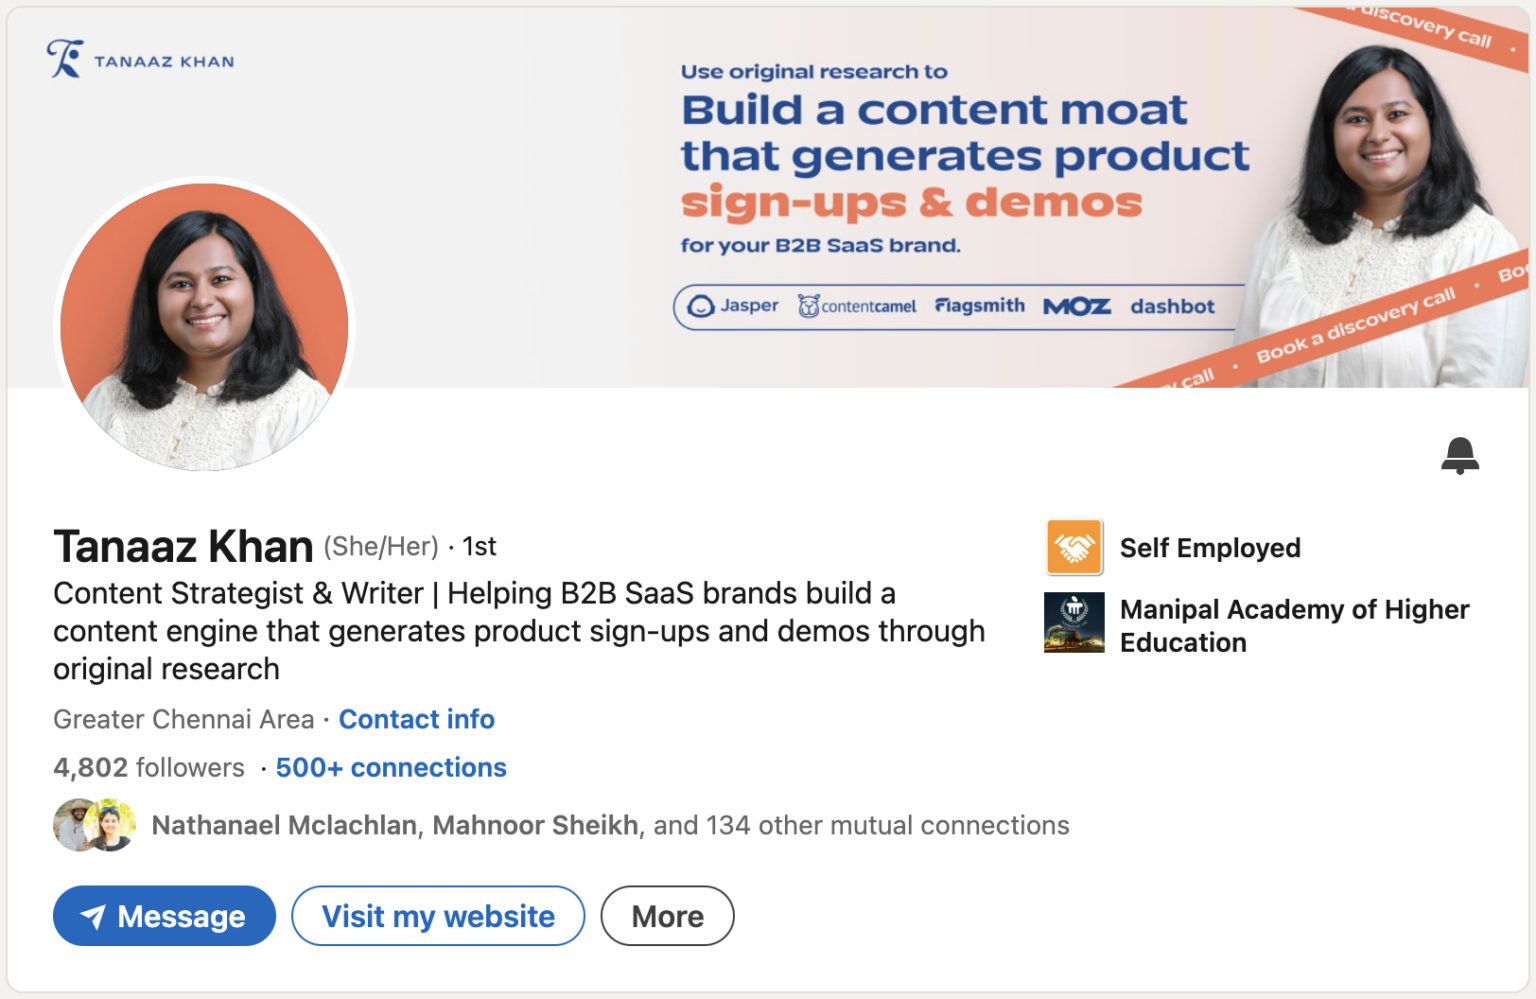1536x999 pixels.
Task: Click Mahnoor Sheikh's name
Action: point(536,825)
